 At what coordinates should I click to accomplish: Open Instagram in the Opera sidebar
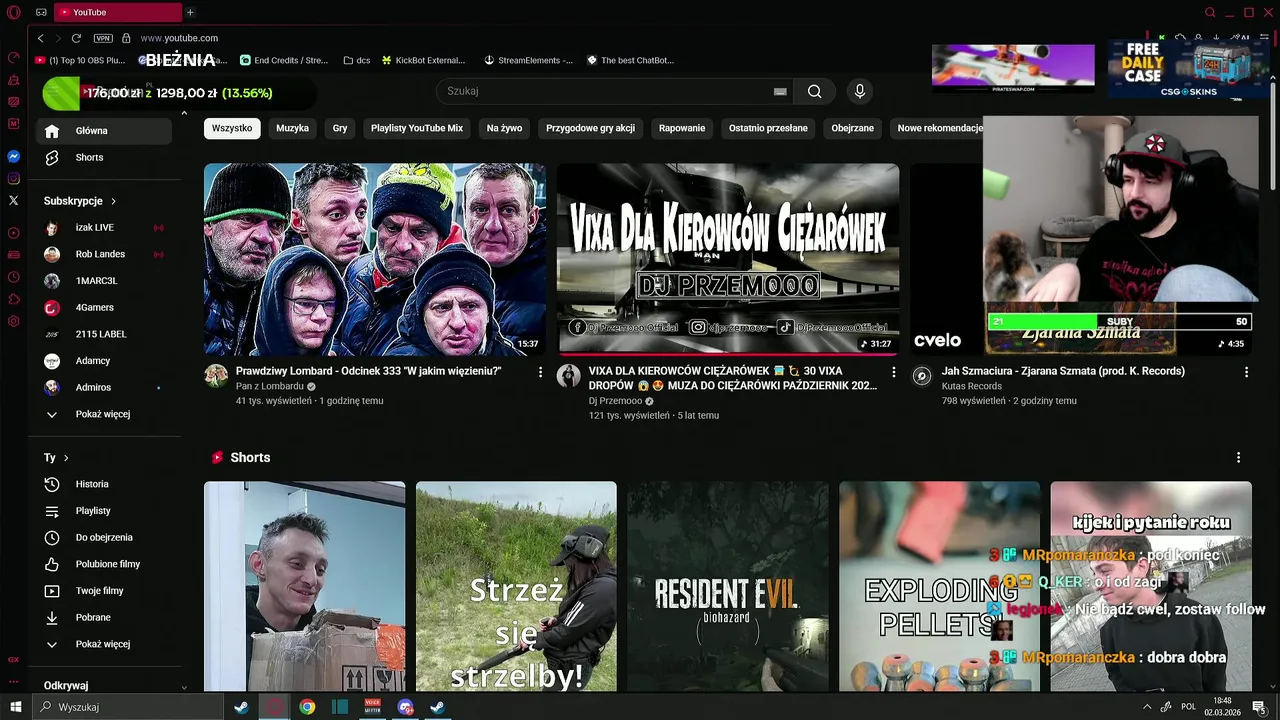click(14, 179)
